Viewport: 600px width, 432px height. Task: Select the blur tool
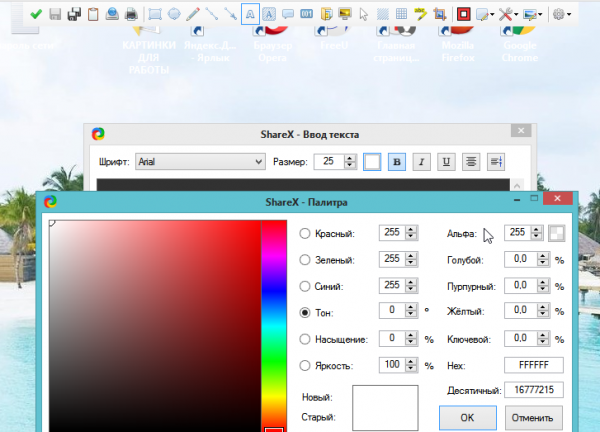click(383, 15)
